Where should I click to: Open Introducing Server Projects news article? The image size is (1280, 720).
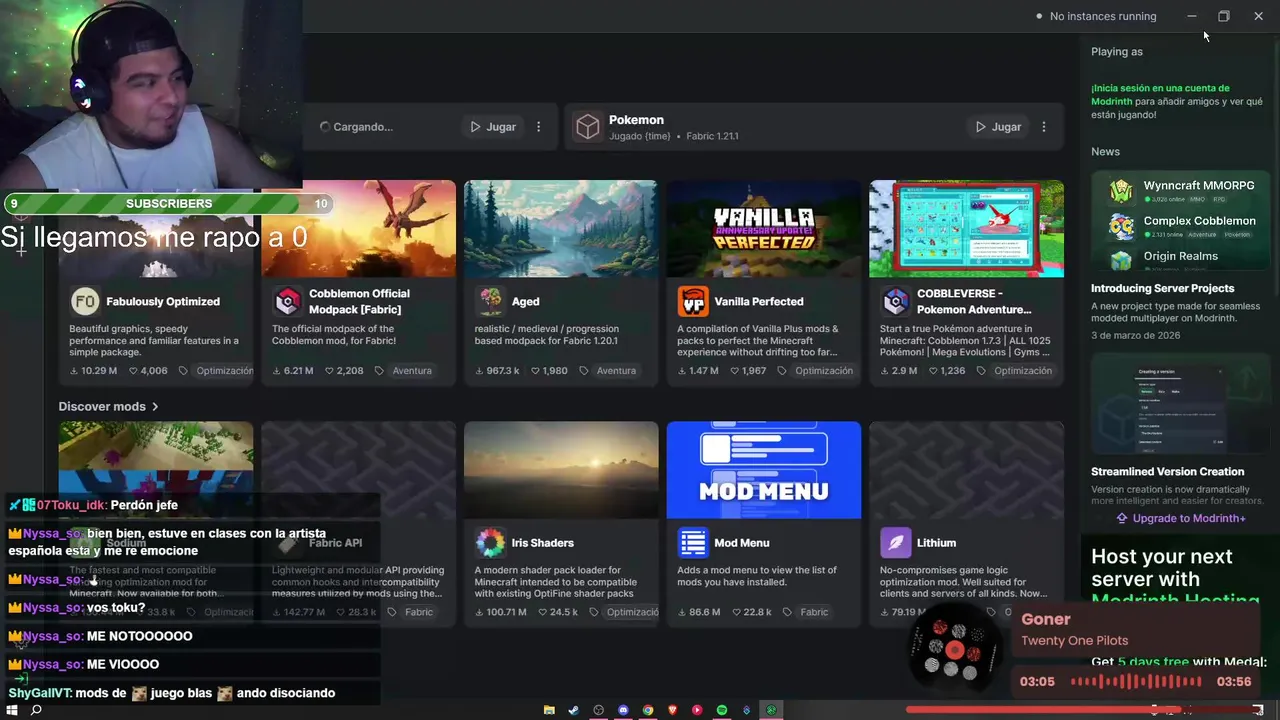click(x=1162, y=288)
